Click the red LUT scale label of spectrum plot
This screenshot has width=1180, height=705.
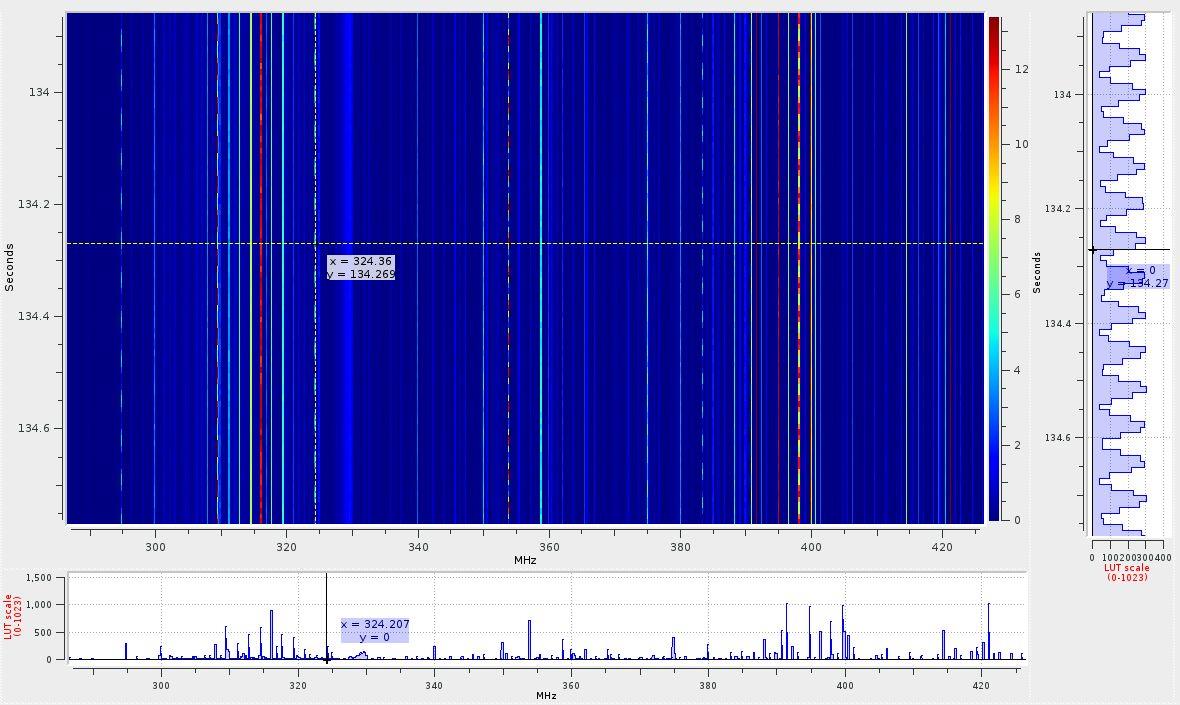13,617
